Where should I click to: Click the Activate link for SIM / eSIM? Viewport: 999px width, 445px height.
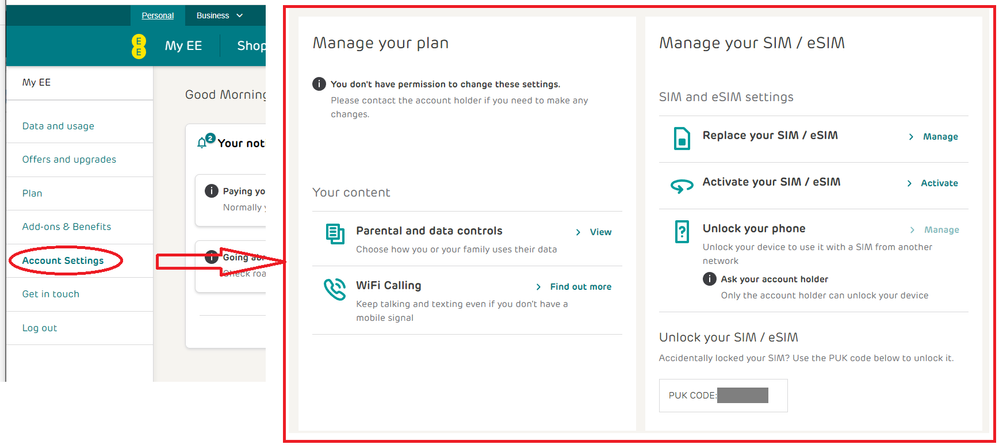coord(939,183)
